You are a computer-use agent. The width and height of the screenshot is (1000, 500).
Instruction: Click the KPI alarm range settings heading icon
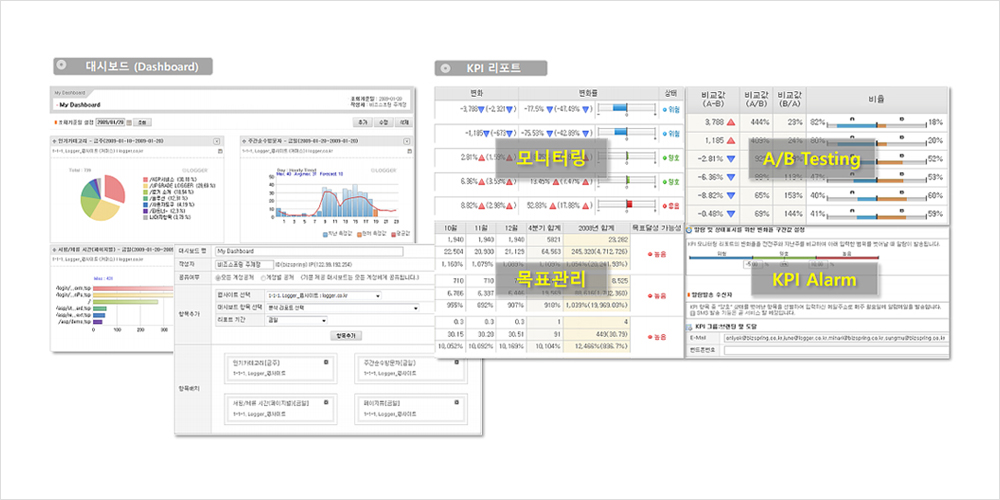(689, 229)
